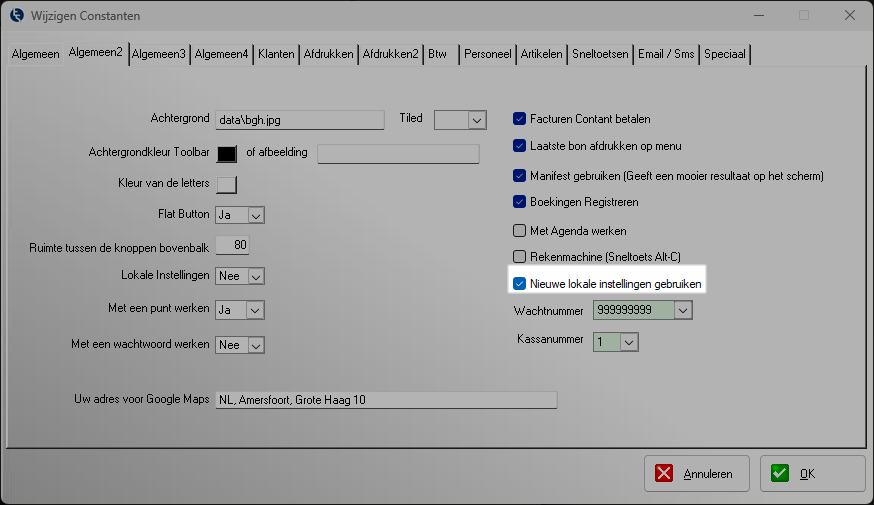Uncheck Nieuwe lokale instellingen gebruiken
This screenshot has height=505, width=874.
[519, 284]
